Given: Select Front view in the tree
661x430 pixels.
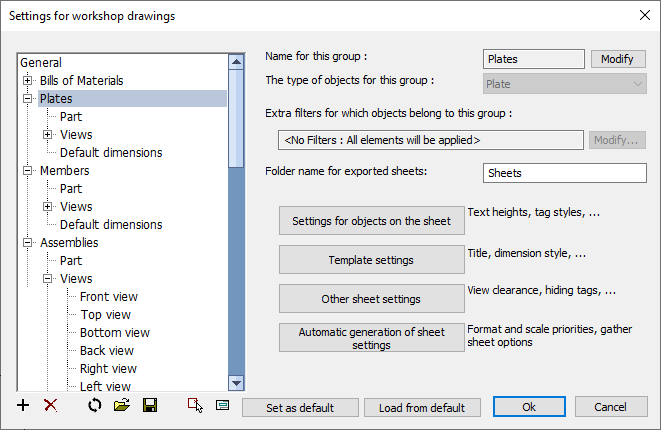Looking at the screenshot, I should tap(109, 297).
